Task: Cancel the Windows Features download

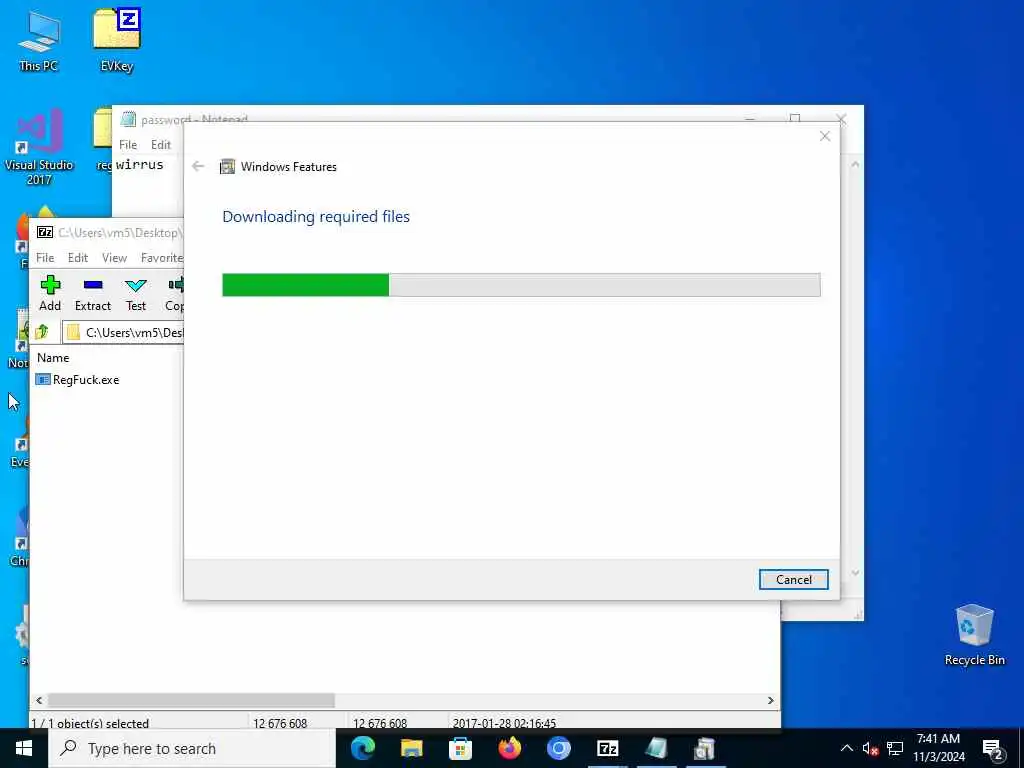Action: pyautogui.click(x=793, y=579)
